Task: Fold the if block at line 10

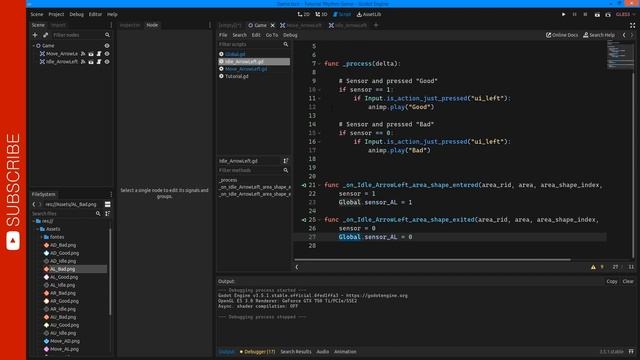Action: 319,90
